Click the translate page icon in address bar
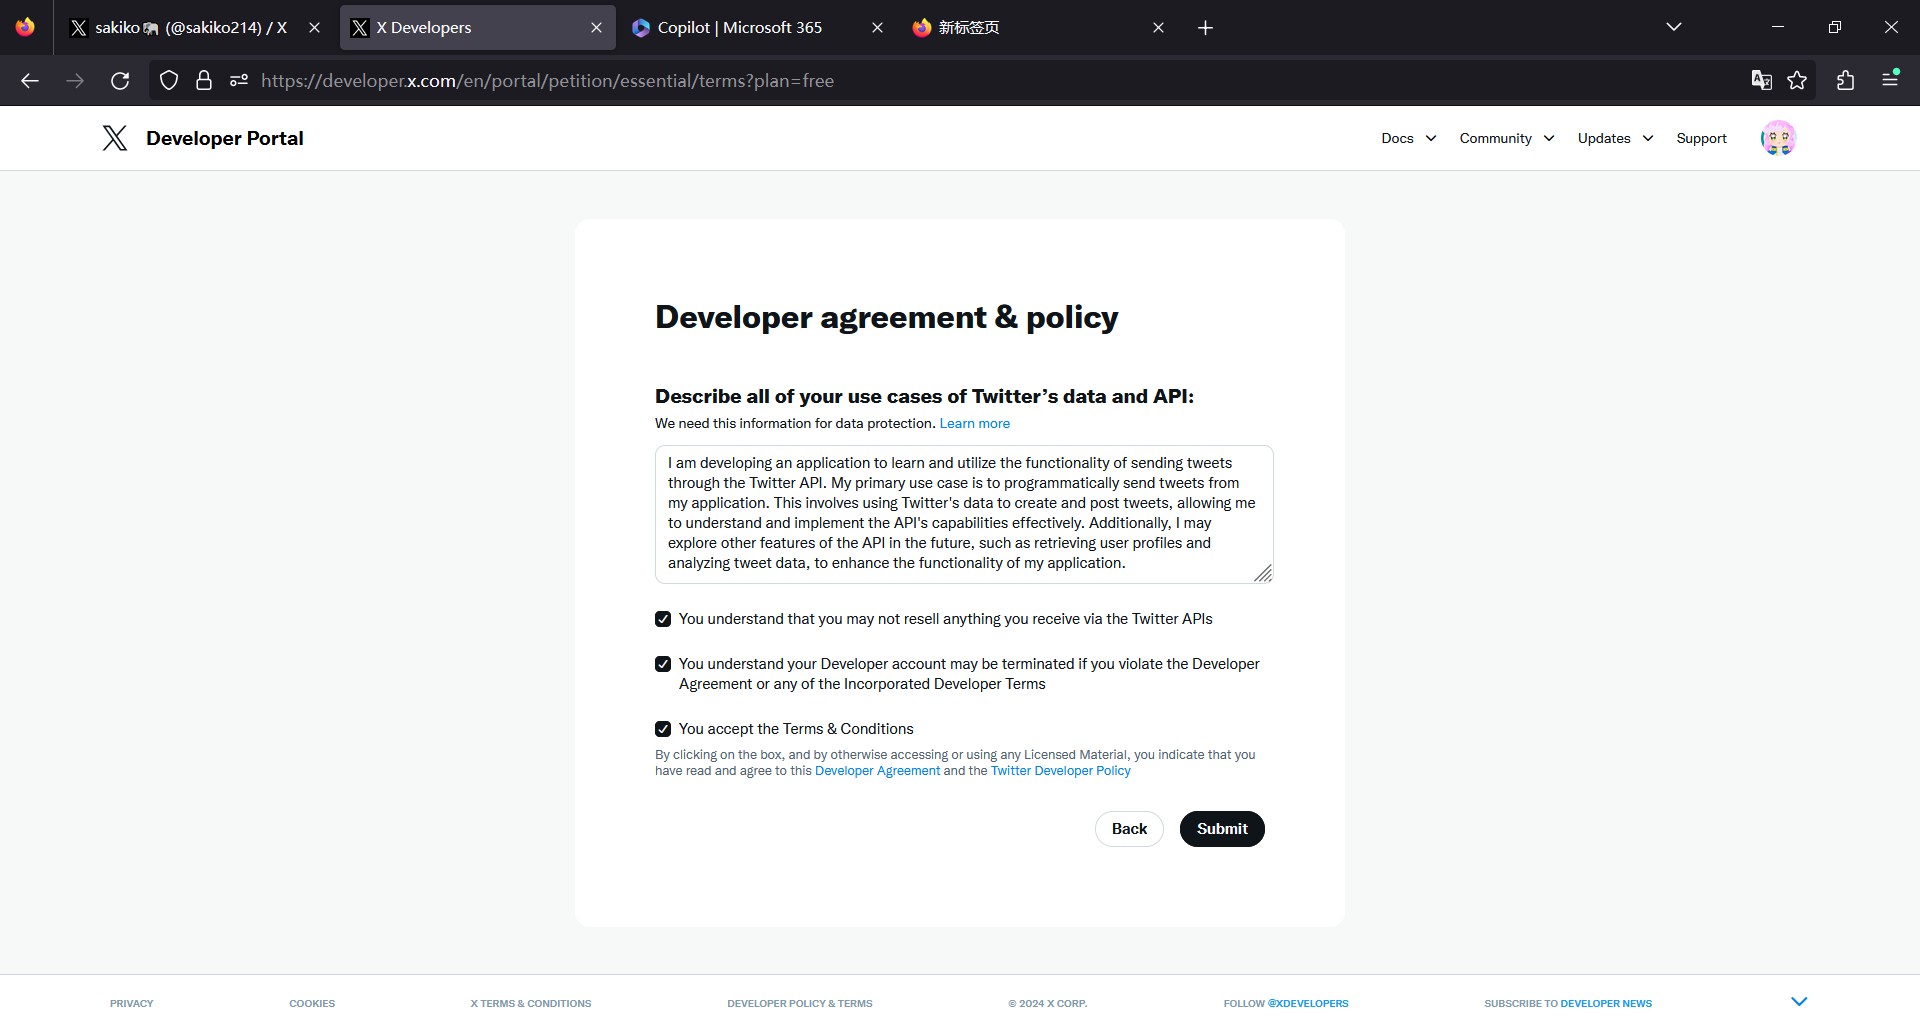 pos(1761,81)
